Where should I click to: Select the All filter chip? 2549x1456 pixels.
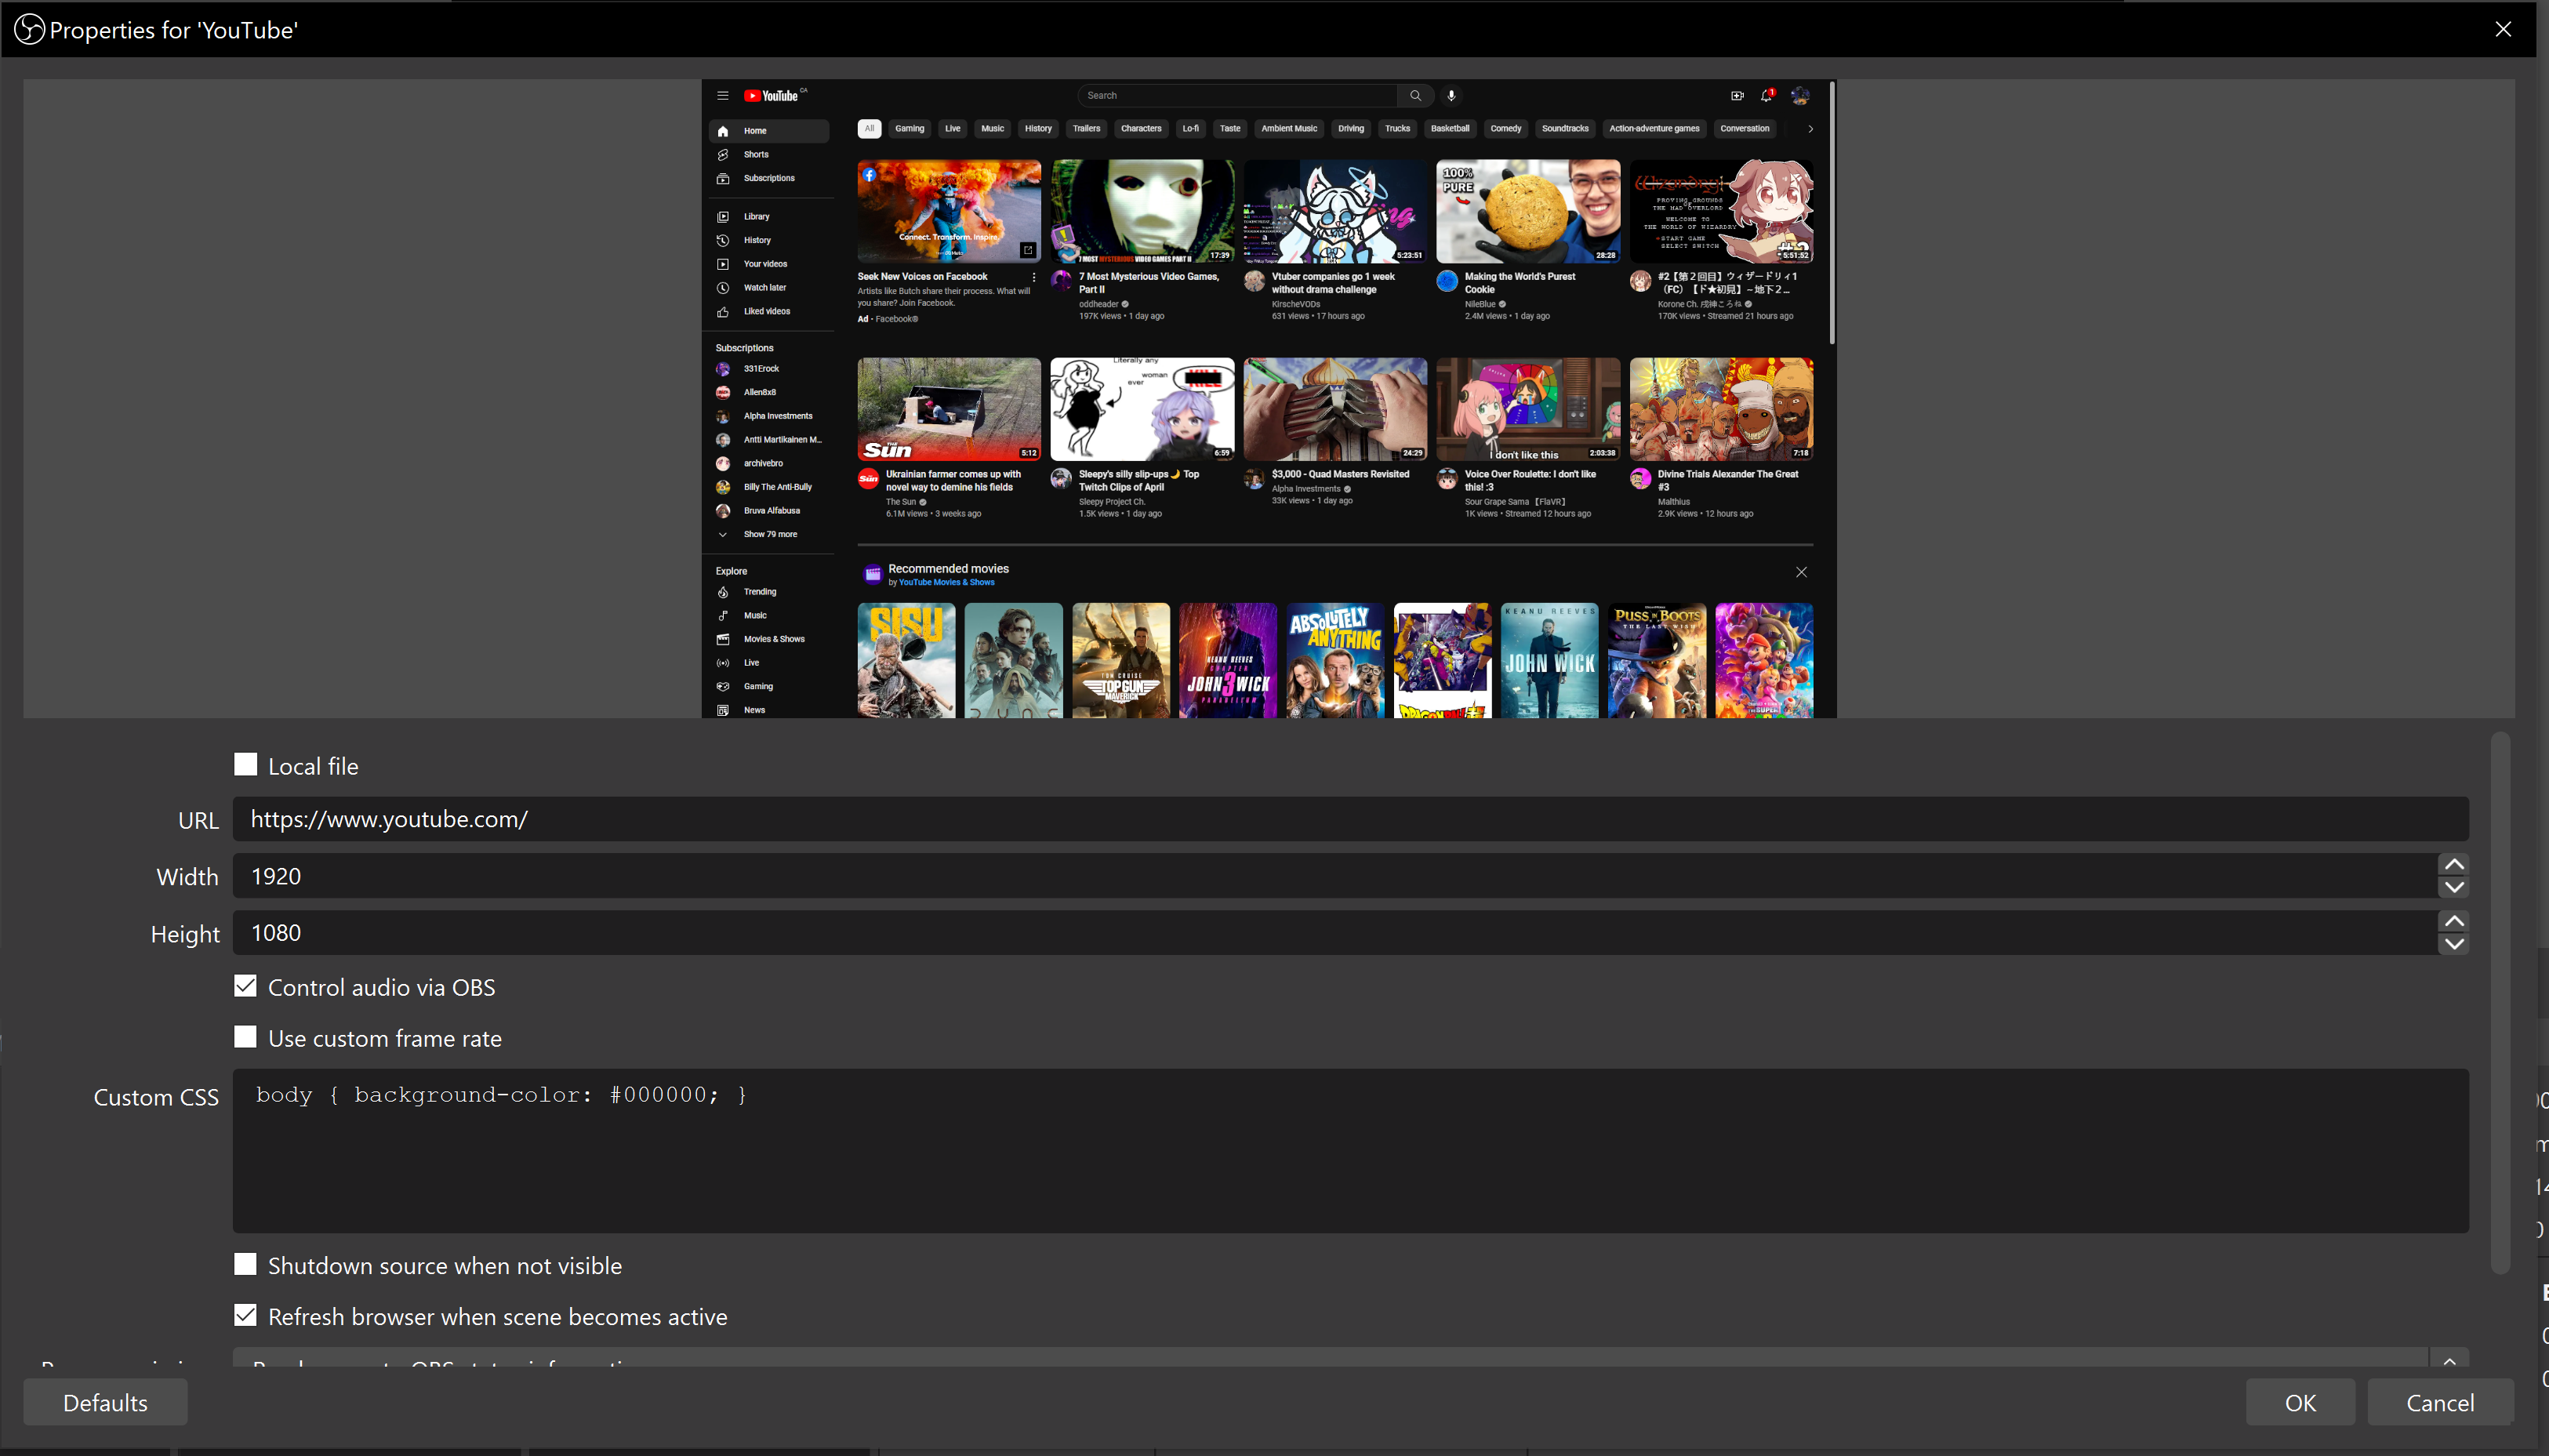click(x=869, y=129)
